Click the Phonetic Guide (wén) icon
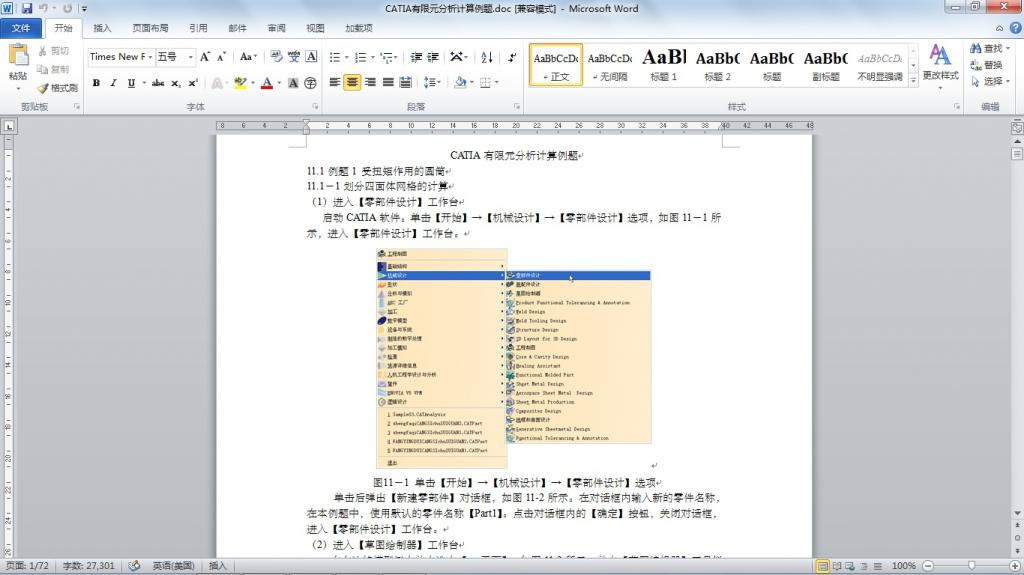 [x=294, y=57]
